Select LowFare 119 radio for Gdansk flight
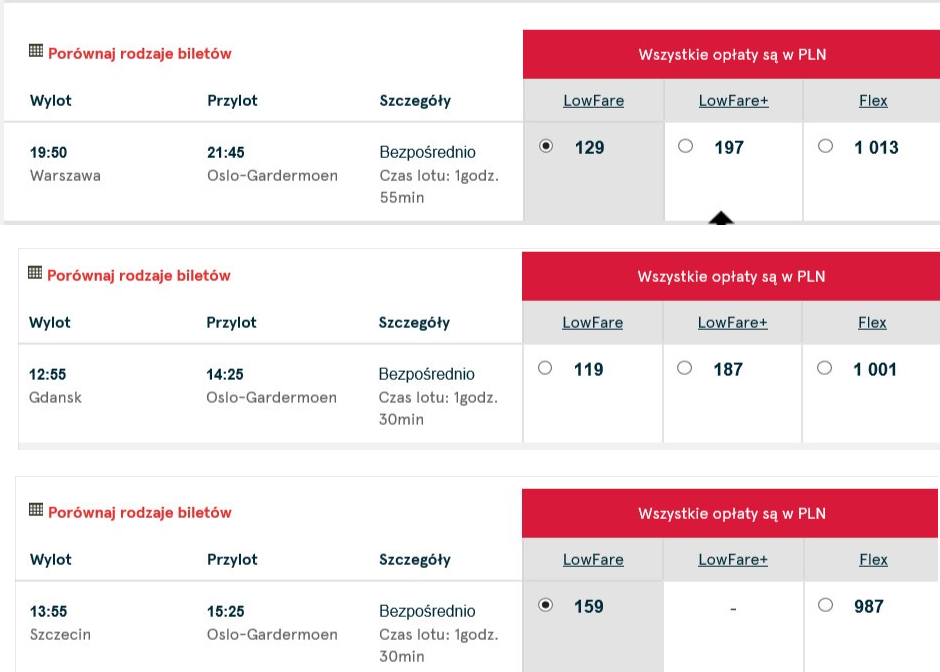 545,367
